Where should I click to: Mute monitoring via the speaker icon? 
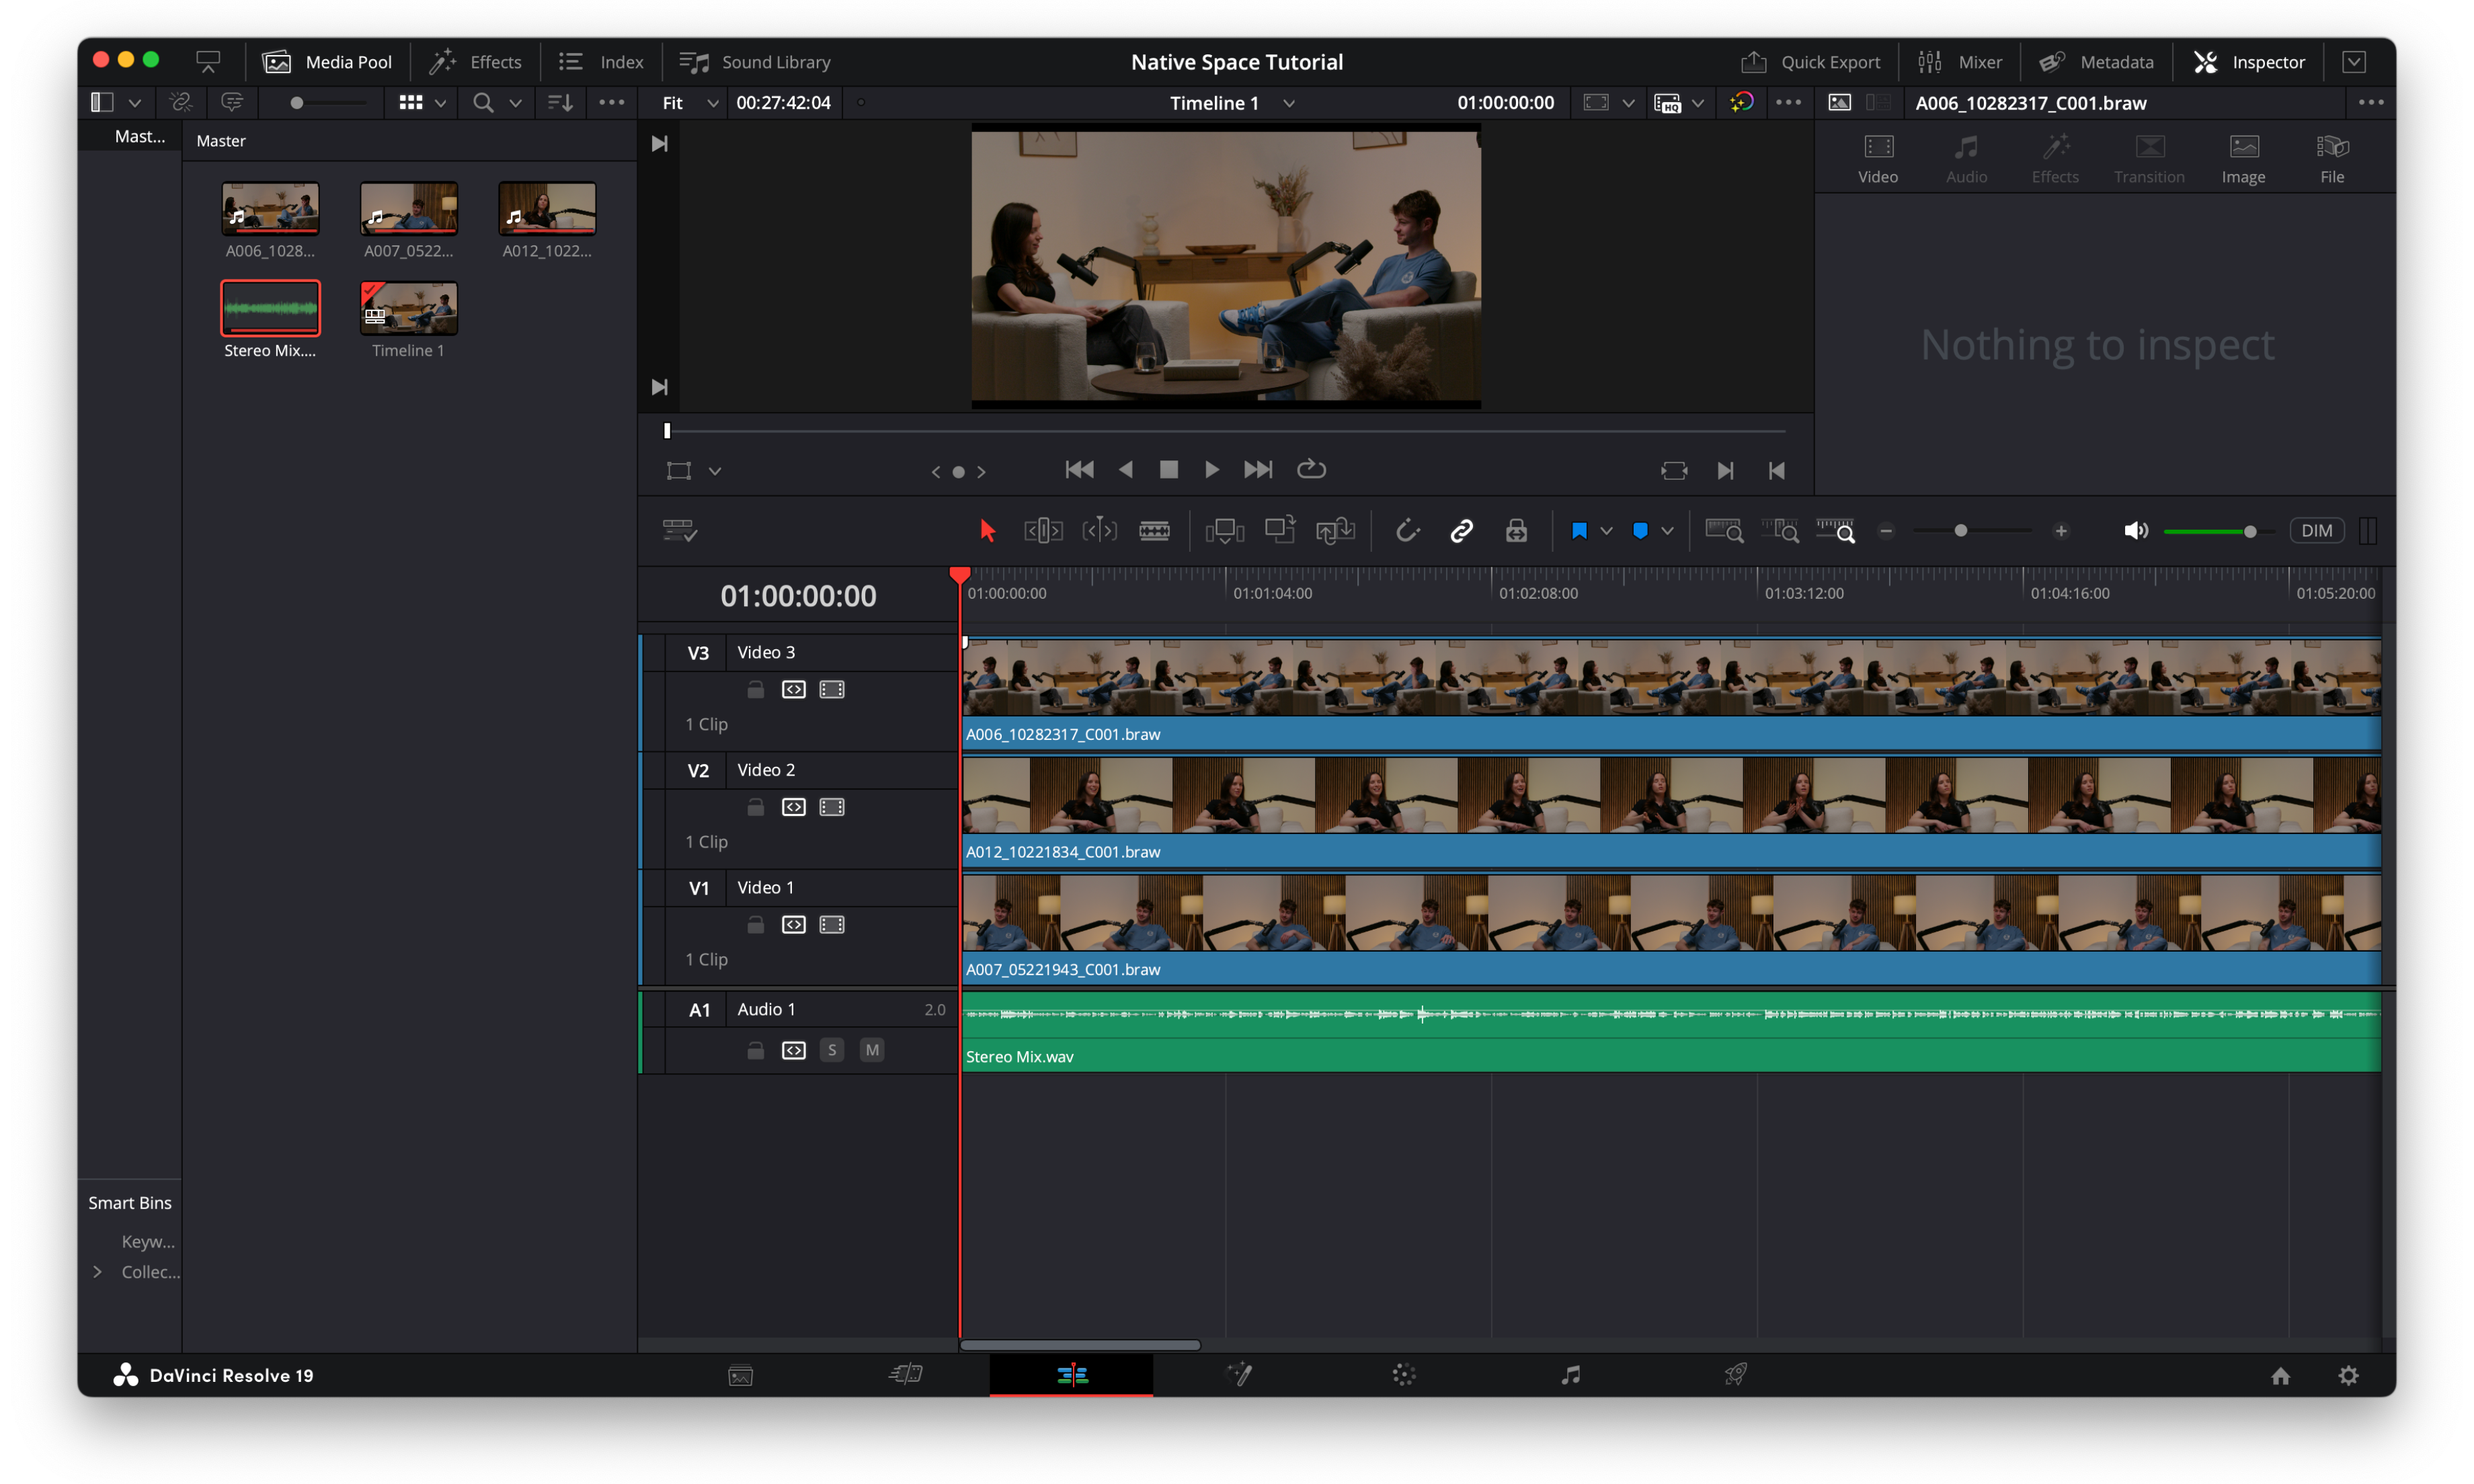[x=2136, y=530]
